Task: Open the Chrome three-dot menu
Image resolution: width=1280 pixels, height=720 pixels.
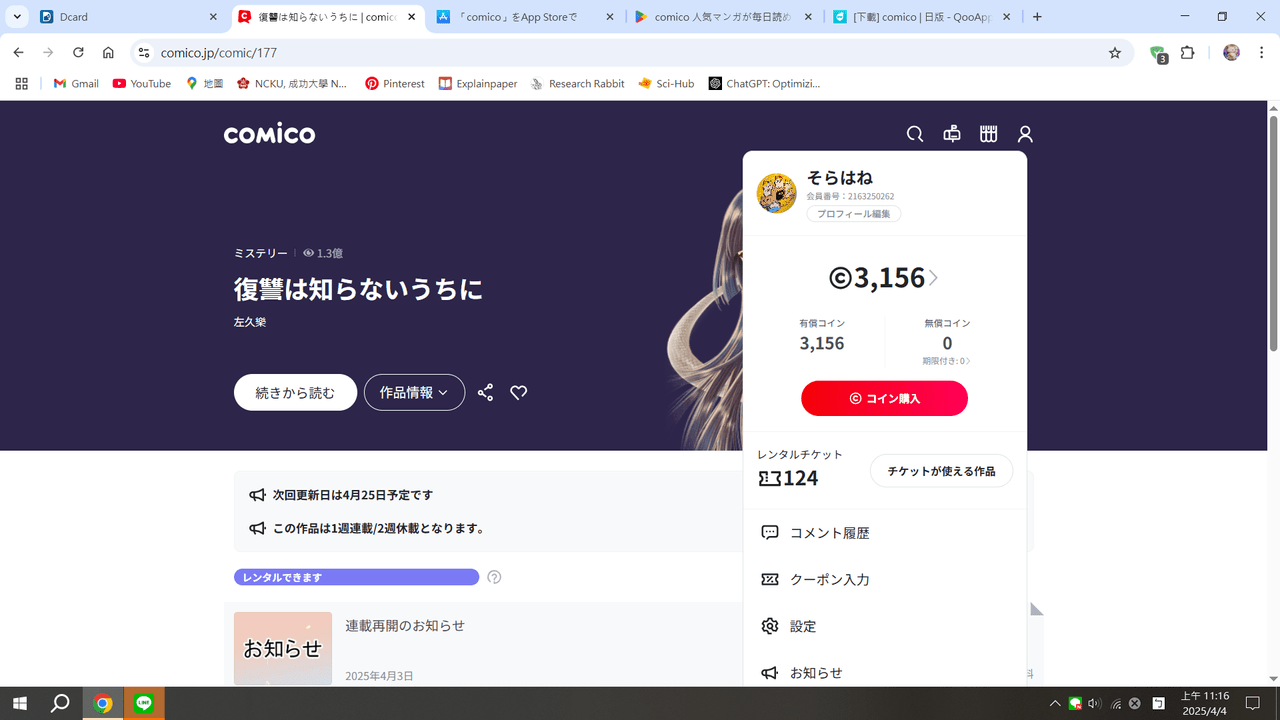Action: click(x=1261, y=53)
